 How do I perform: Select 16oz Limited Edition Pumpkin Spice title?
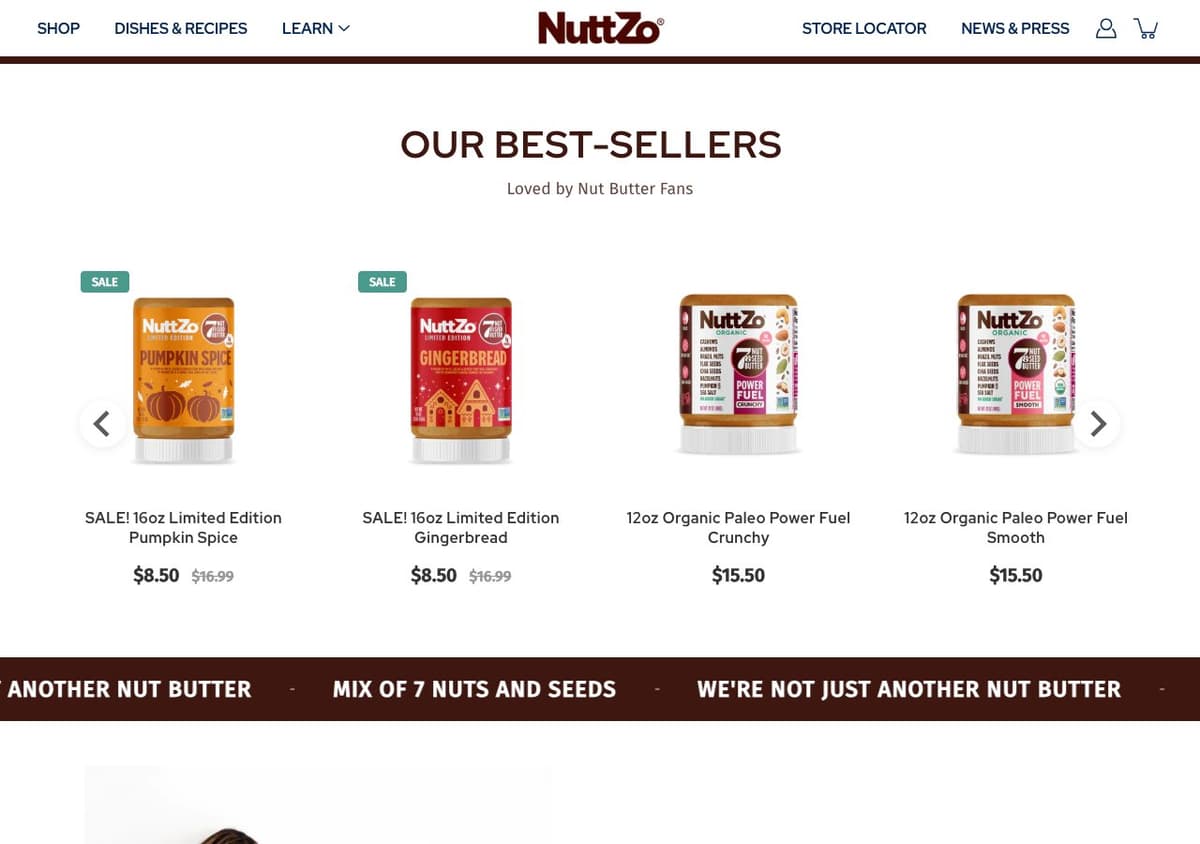pos(183,527)
